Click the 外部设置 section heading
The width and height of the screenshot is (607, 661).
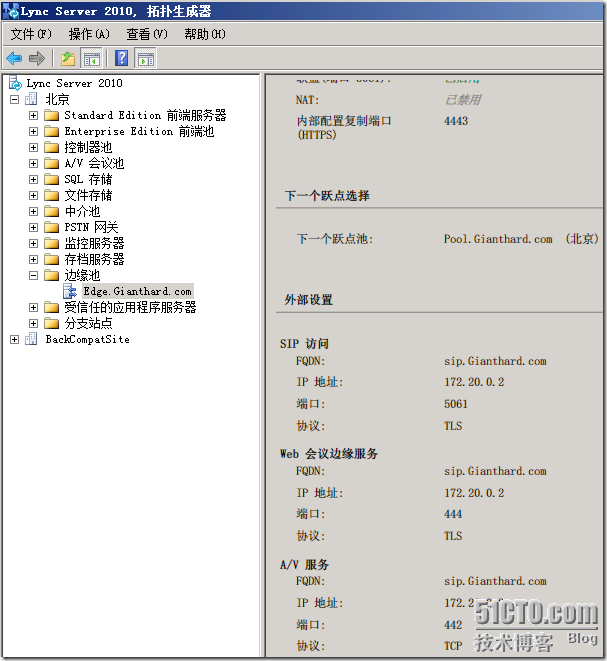309,300
